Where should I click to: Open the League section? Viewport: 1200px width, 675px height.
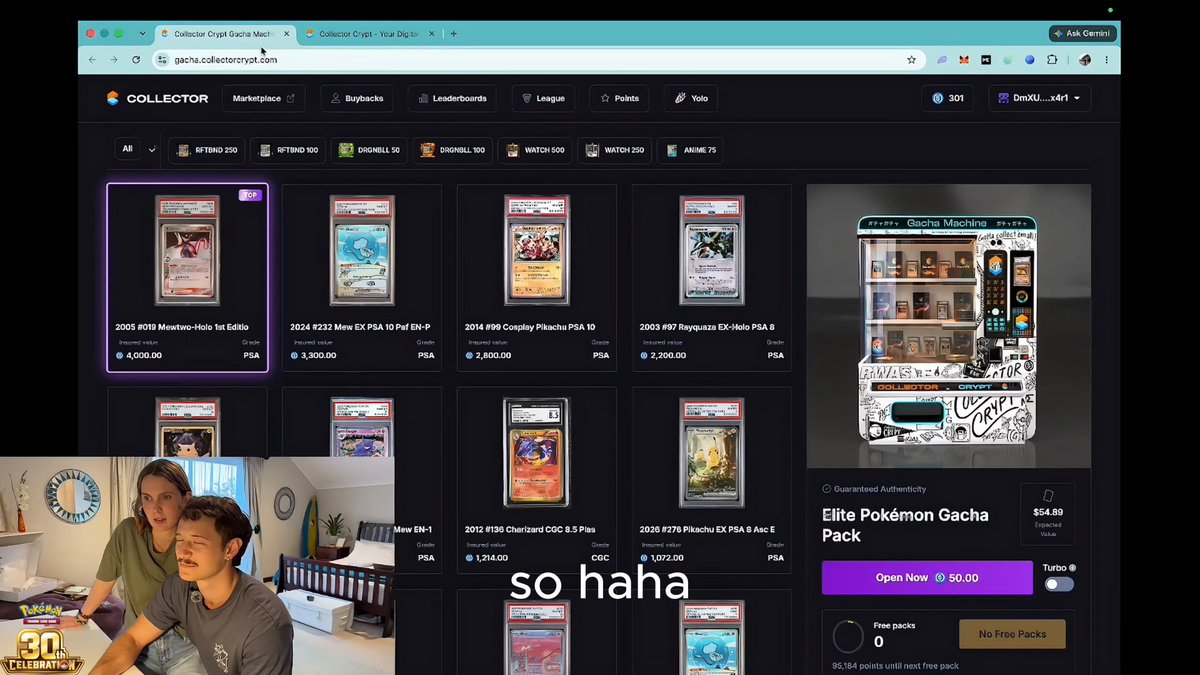pos(543,98)
